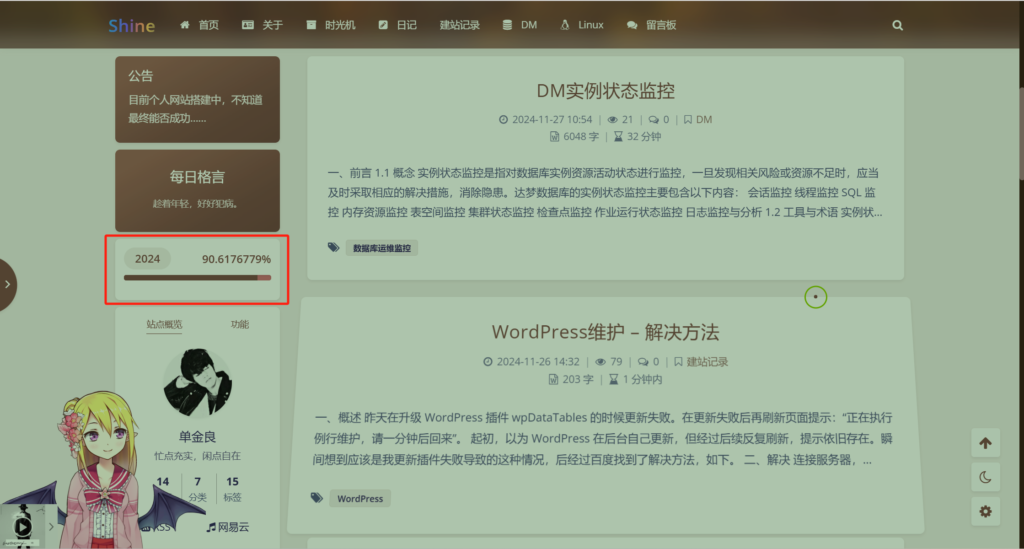This screenshot has height=549, width=1024.
Task: Open the 首页 home menu item
Action: pyautogui.click(x=199, y=25)
